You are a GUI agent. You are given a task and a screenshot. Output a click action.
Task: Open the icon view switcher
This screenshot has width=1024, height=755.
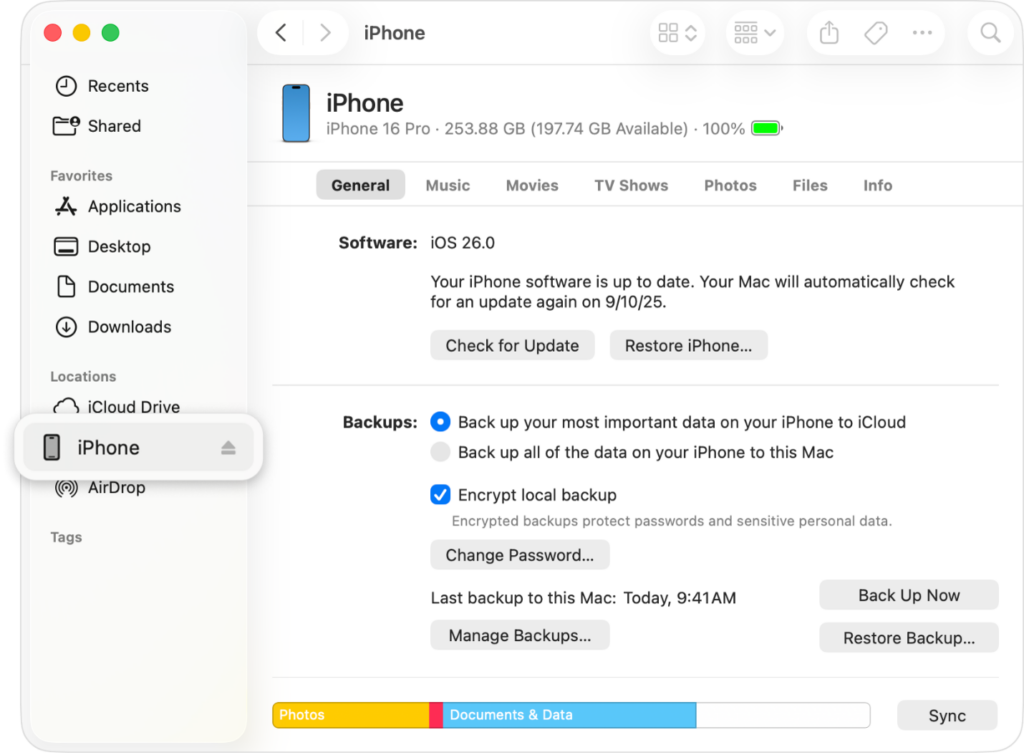(x=677, y=33)
